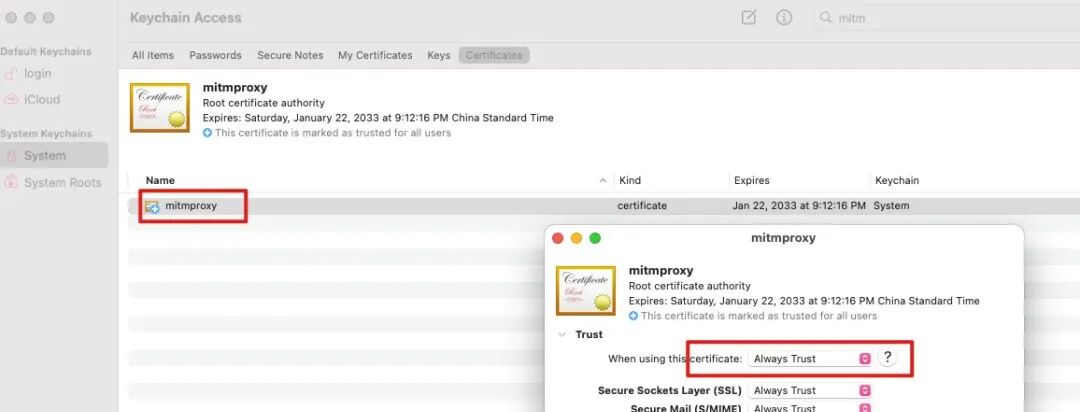1080x412 pixels.
Task: Open the trust settings help question mark button
Action: click(x=888, y=358)
